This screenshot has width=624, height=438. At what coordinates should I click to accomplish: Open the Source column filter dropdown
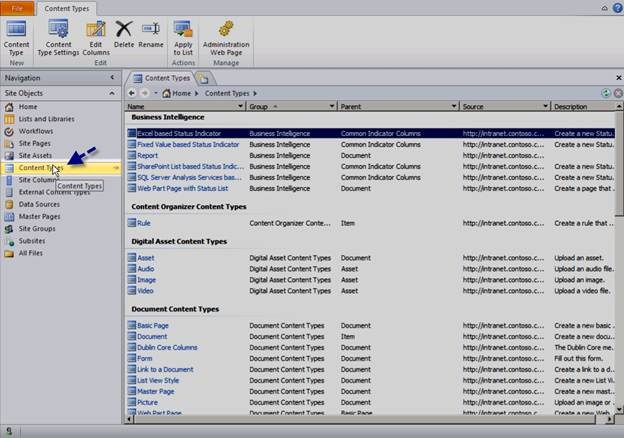[545, 106]
